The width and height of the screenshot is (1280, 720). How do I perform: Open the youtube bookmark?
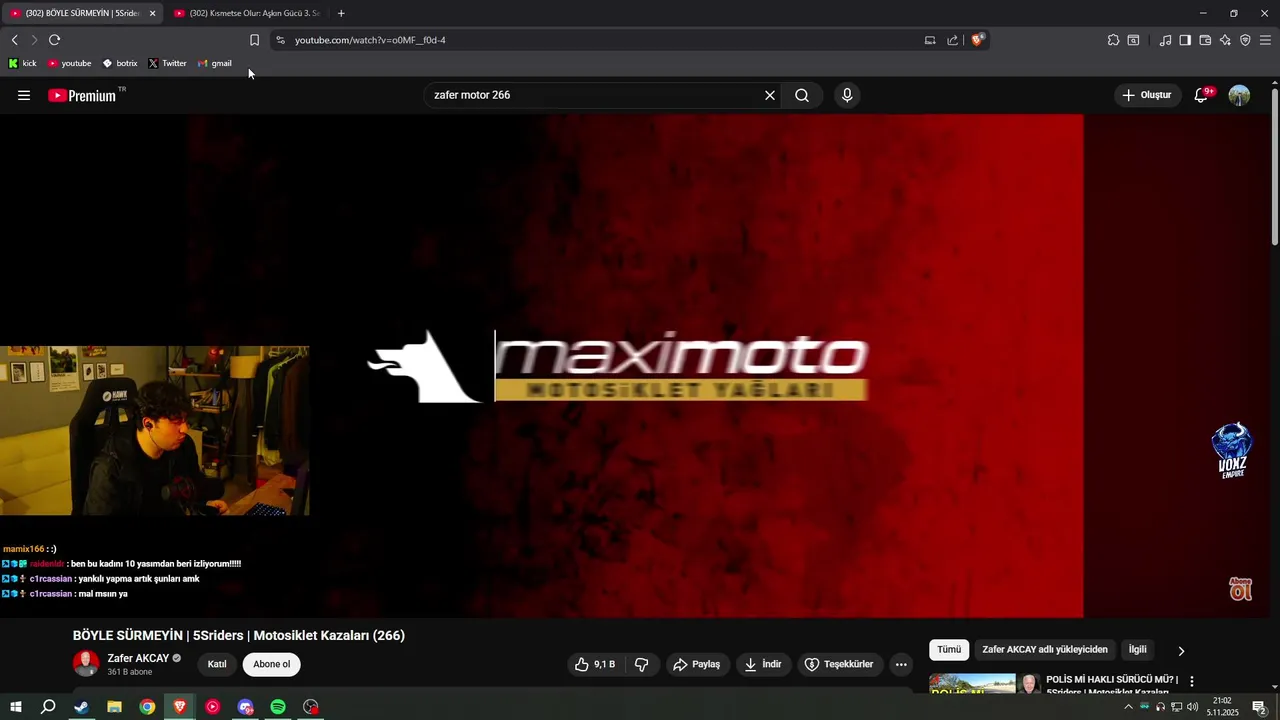coord(69,63)
